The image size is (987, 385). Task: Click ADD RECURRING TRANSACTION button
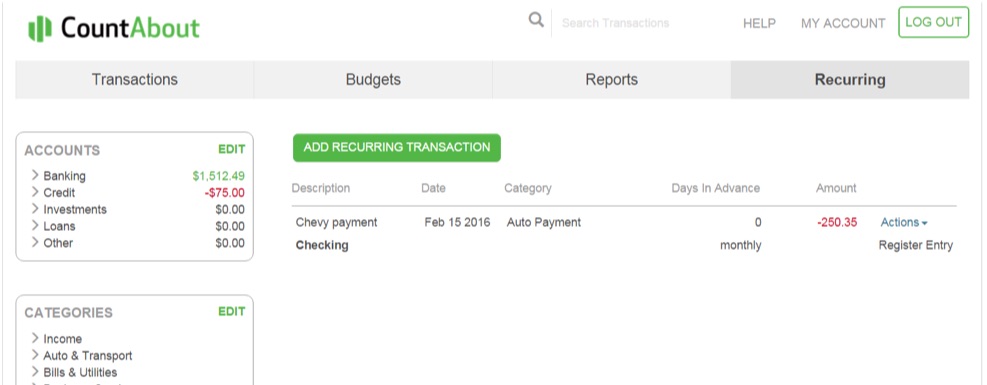point(397,148)
